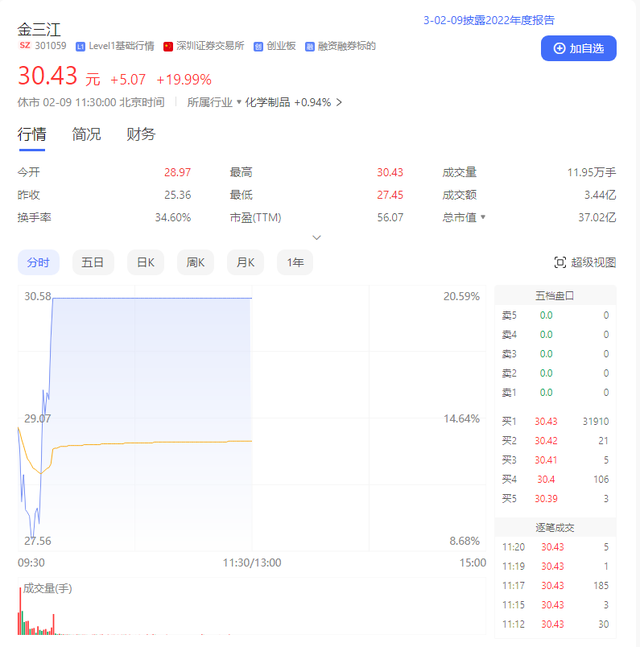Open the 化学制品 industry link
Image resolution: width=640 pixels, height=647 pixels.
[x=267, y=102]
